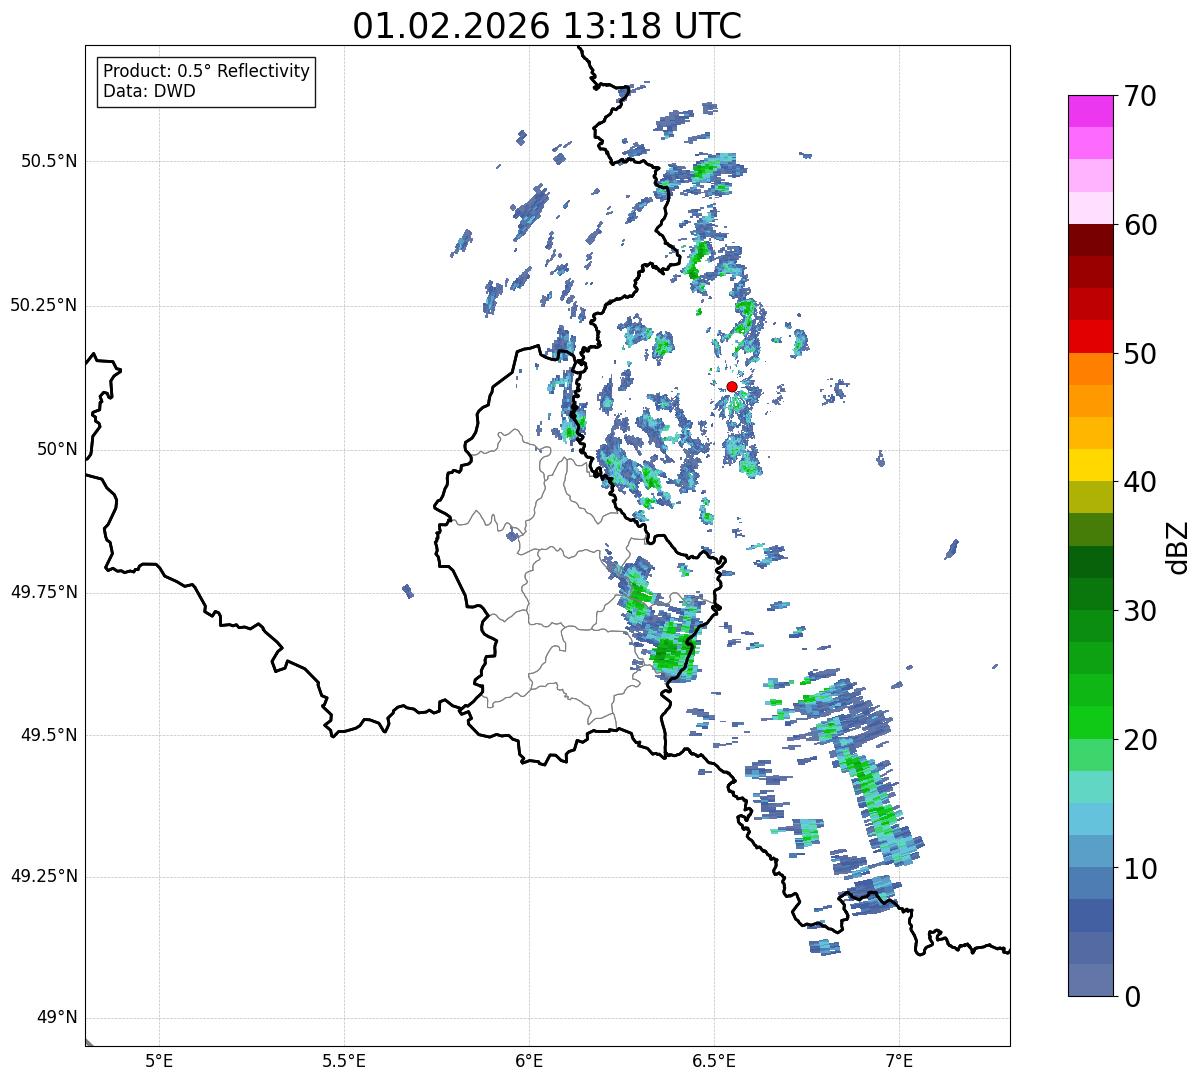Click the red radar site marker
Screen dimensions: 1202x1081
[x=732, y=386]
